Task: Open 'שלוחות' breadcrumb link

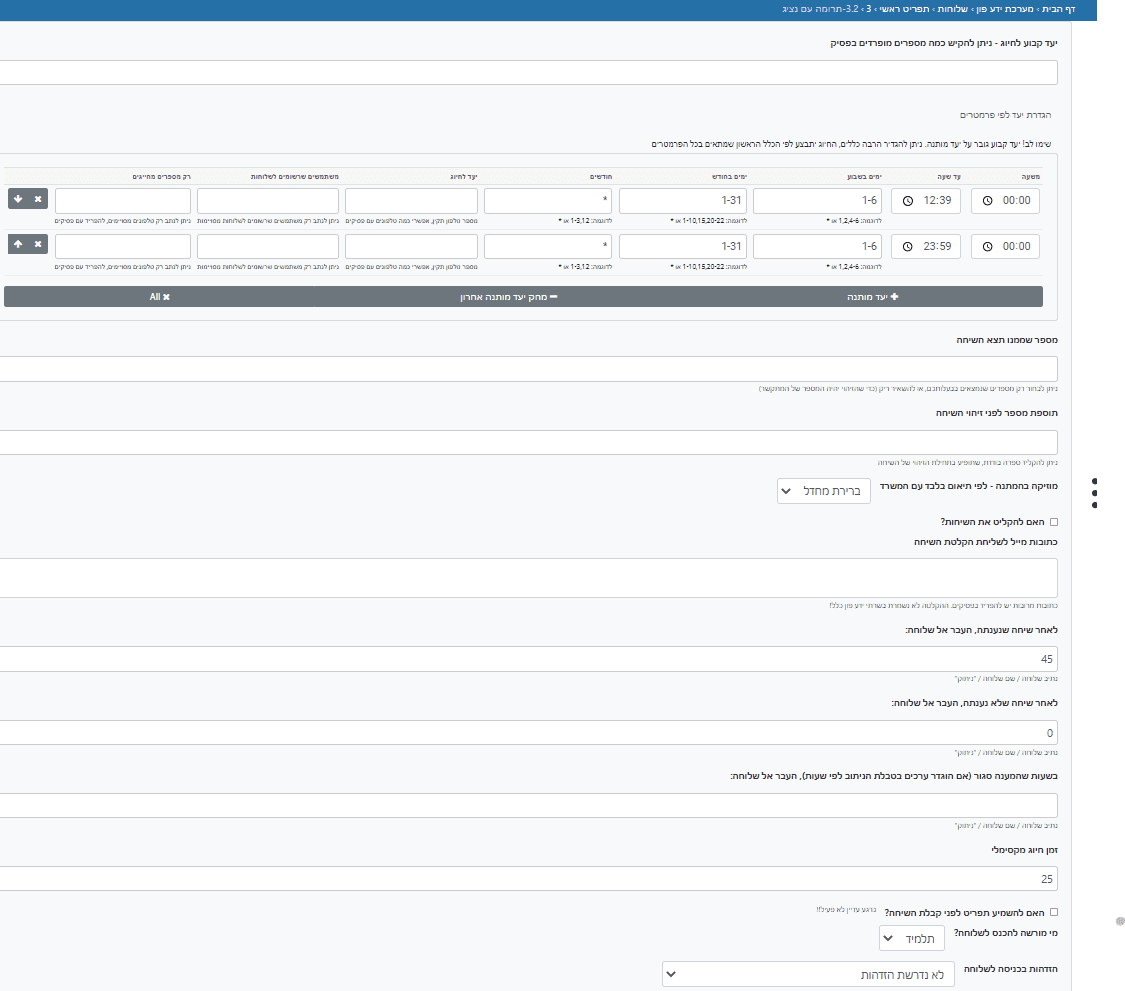Action: click(x=952, y=9)
